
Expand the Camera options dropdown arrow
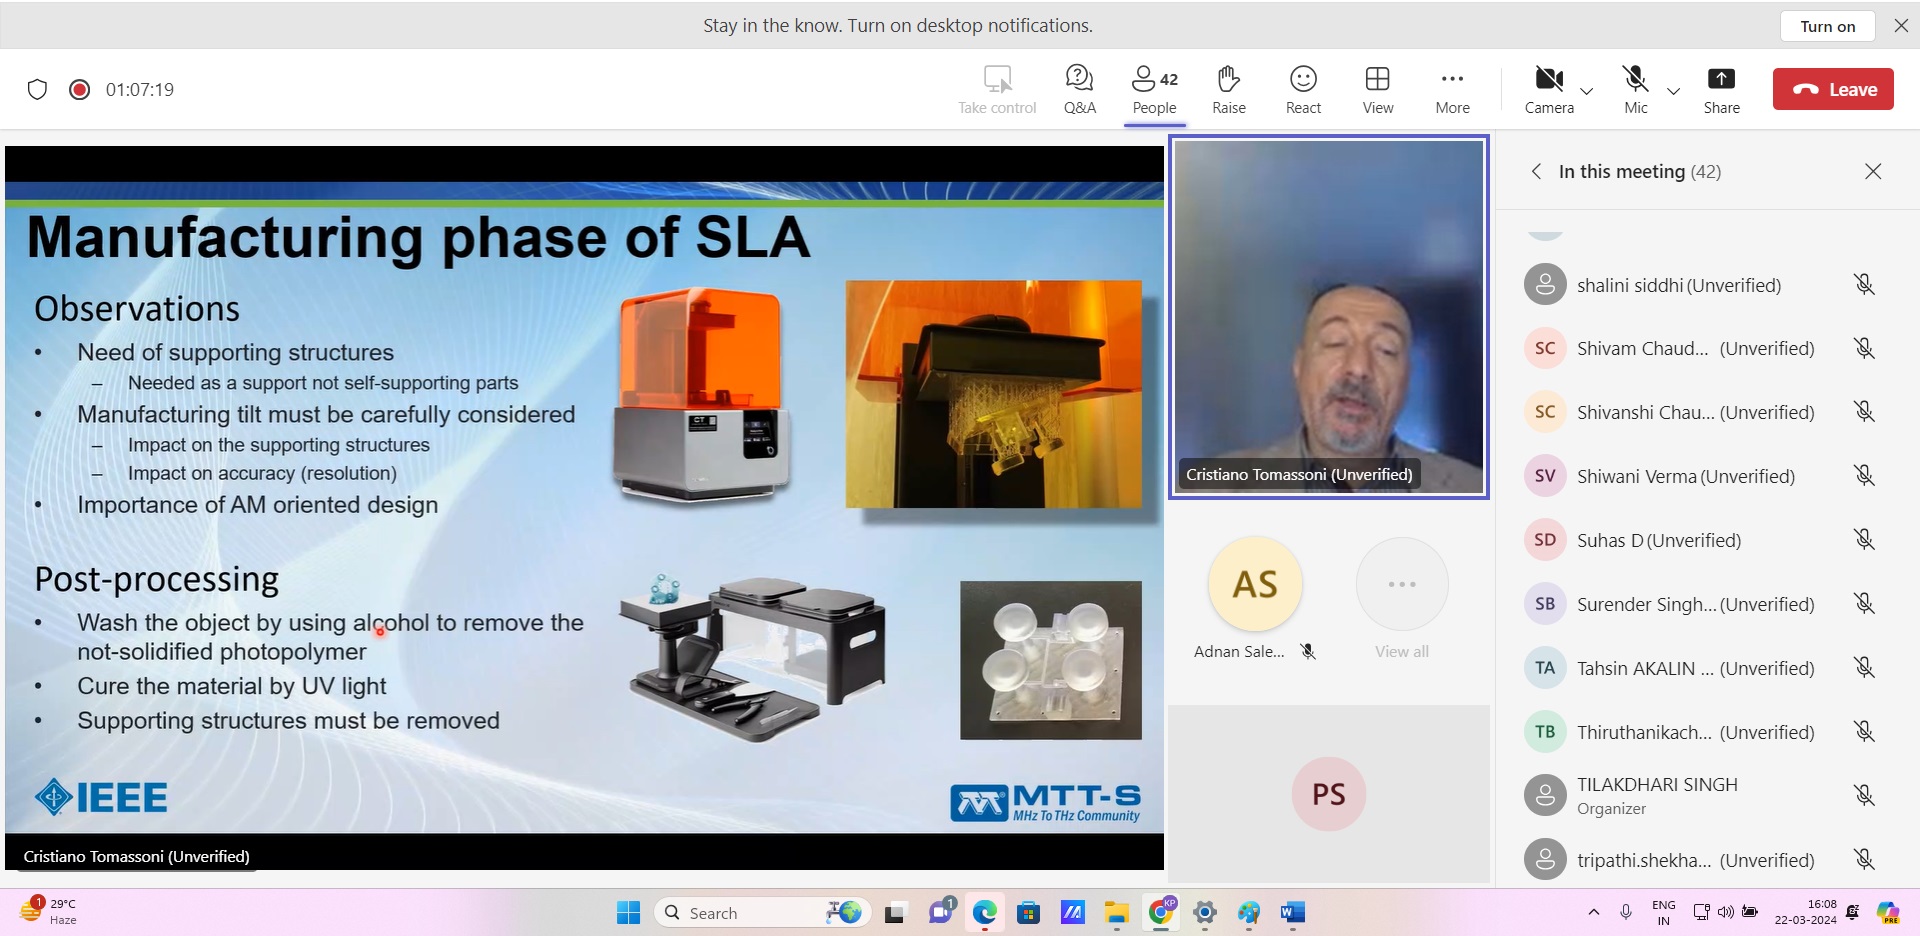[x=1587, y=91]
